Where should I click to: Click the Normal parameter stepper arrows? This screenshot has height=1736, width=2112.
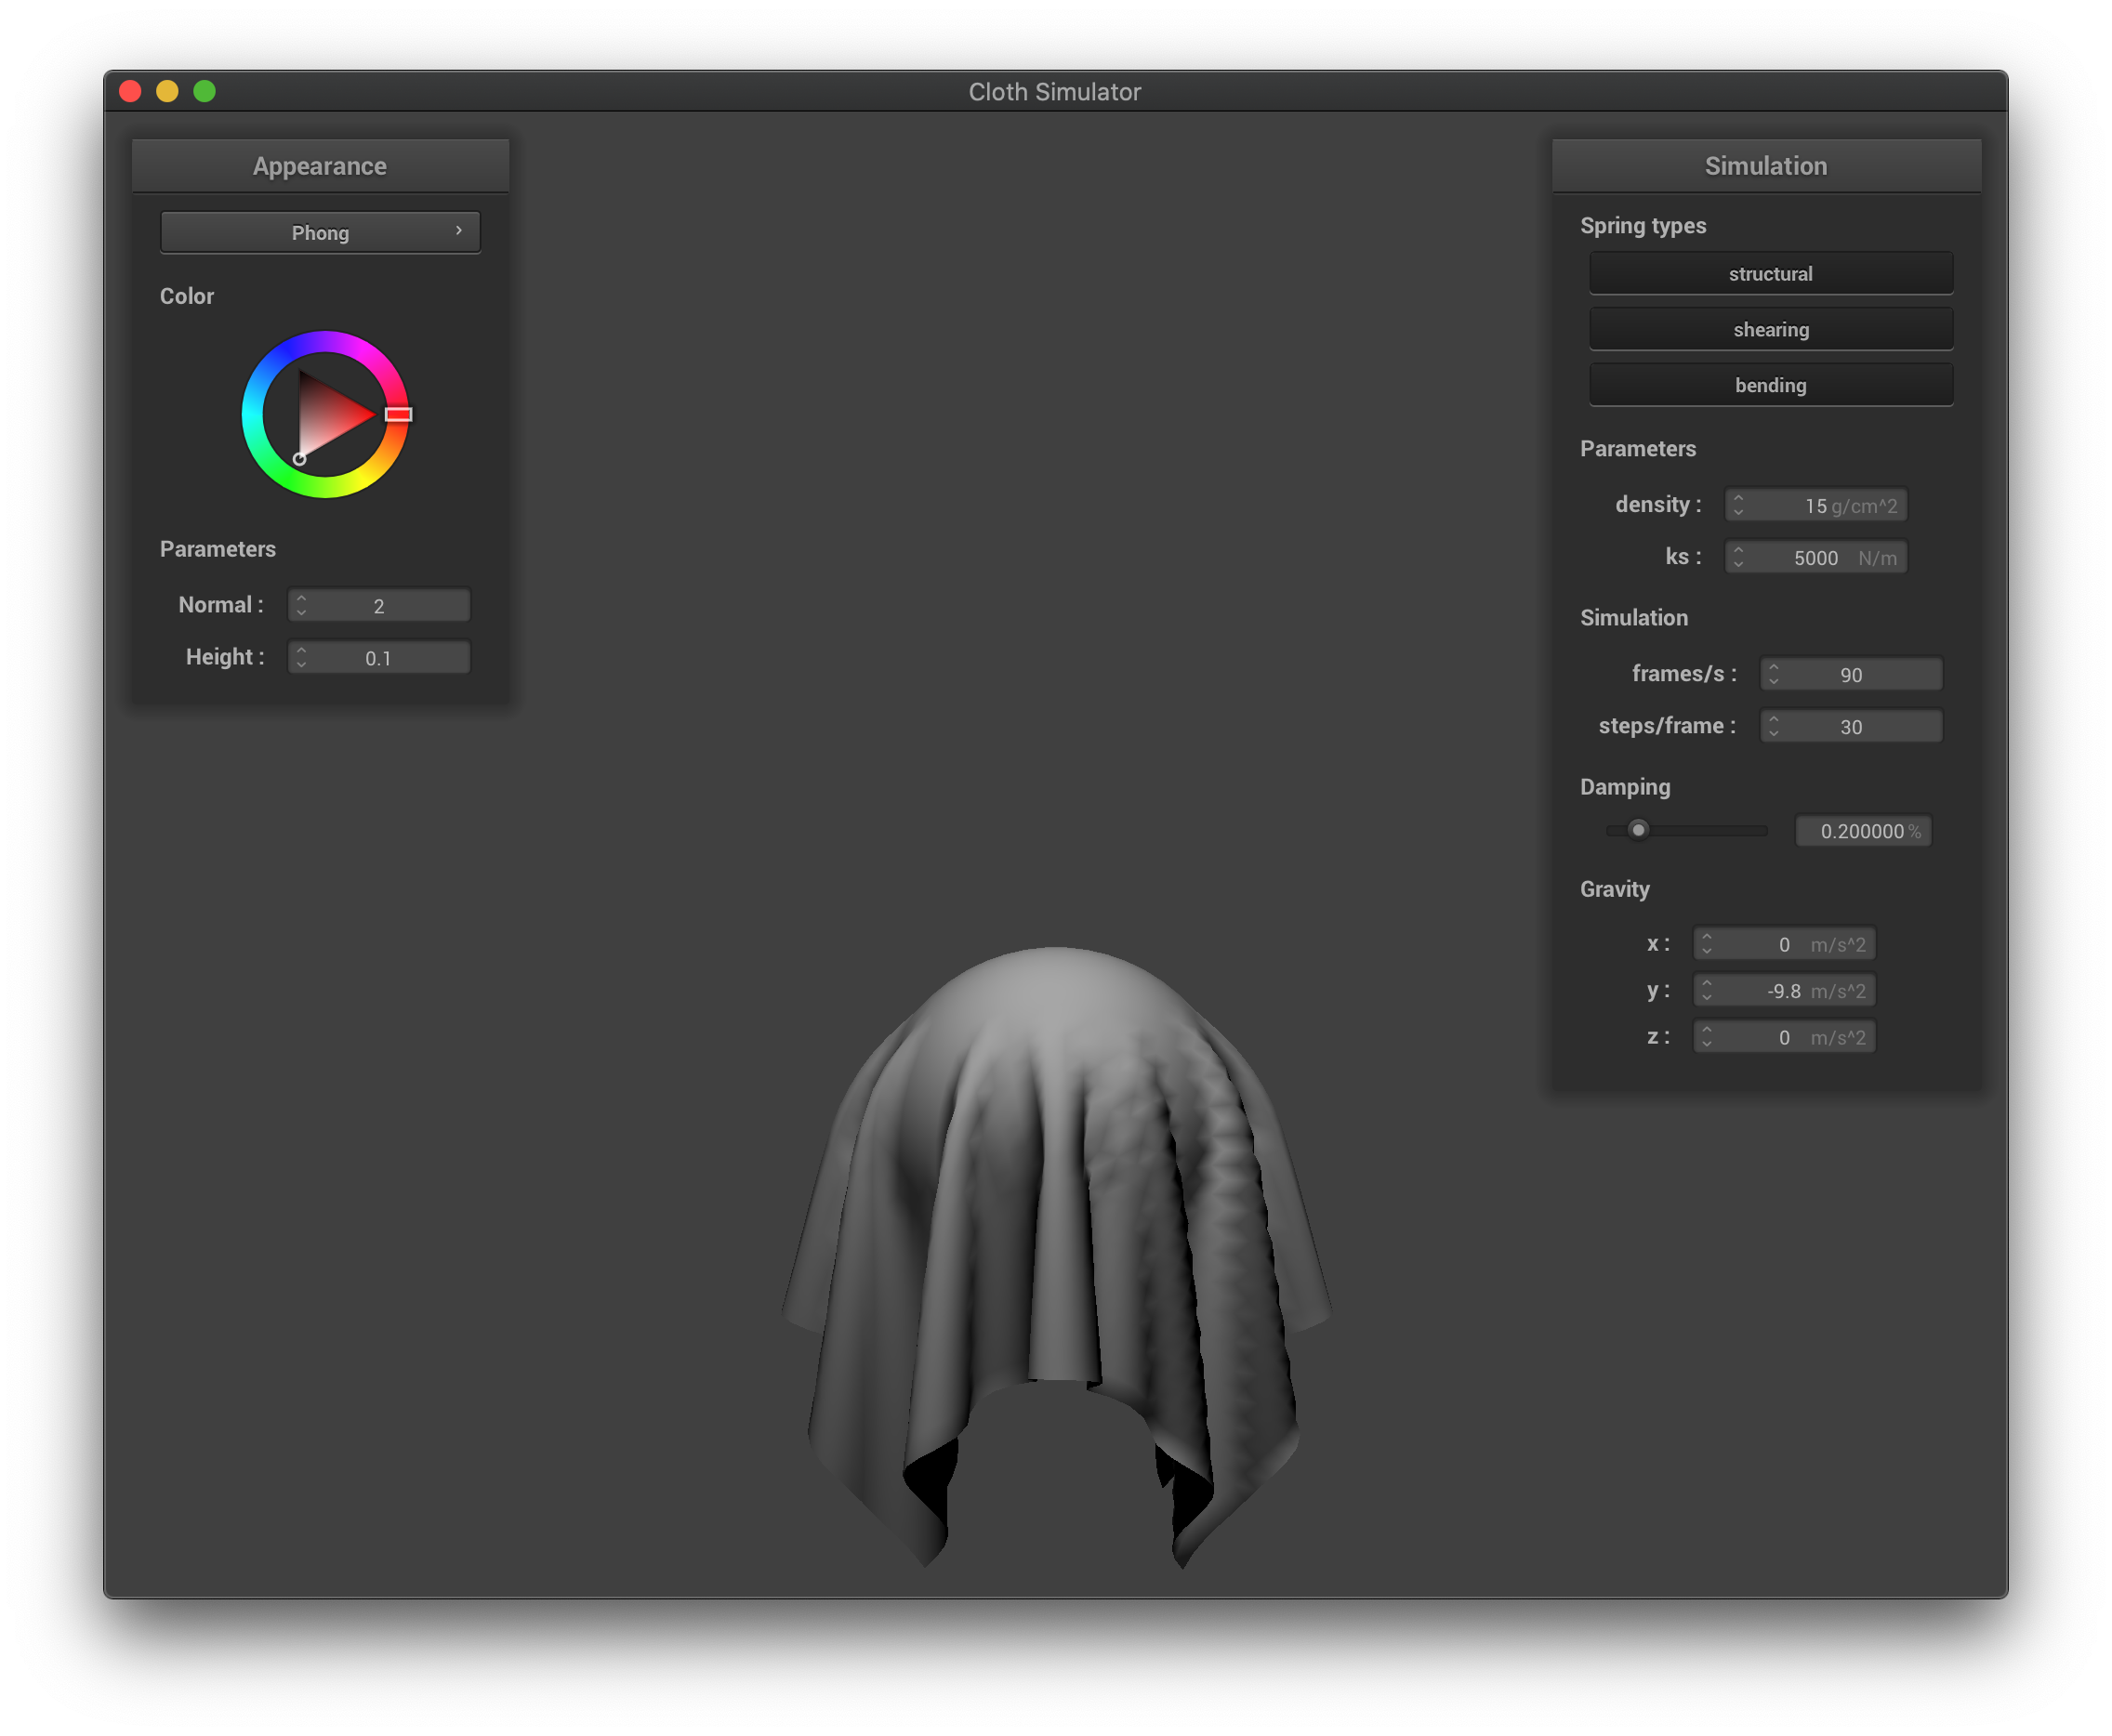coord(301,605)
